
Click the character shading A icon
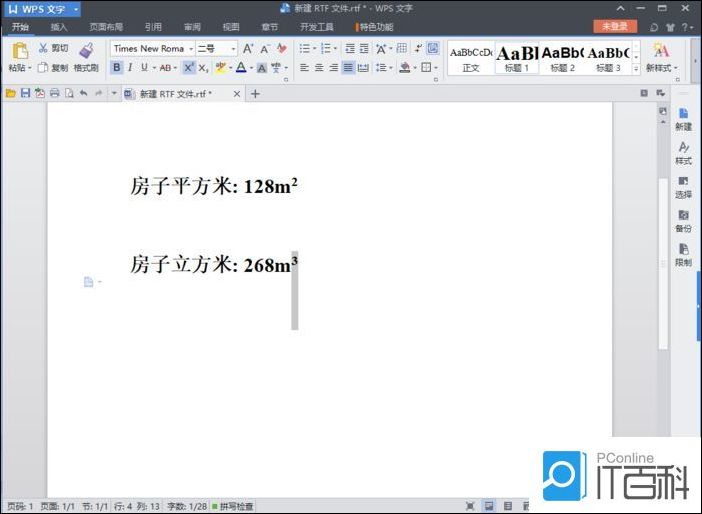coord(262,68)
